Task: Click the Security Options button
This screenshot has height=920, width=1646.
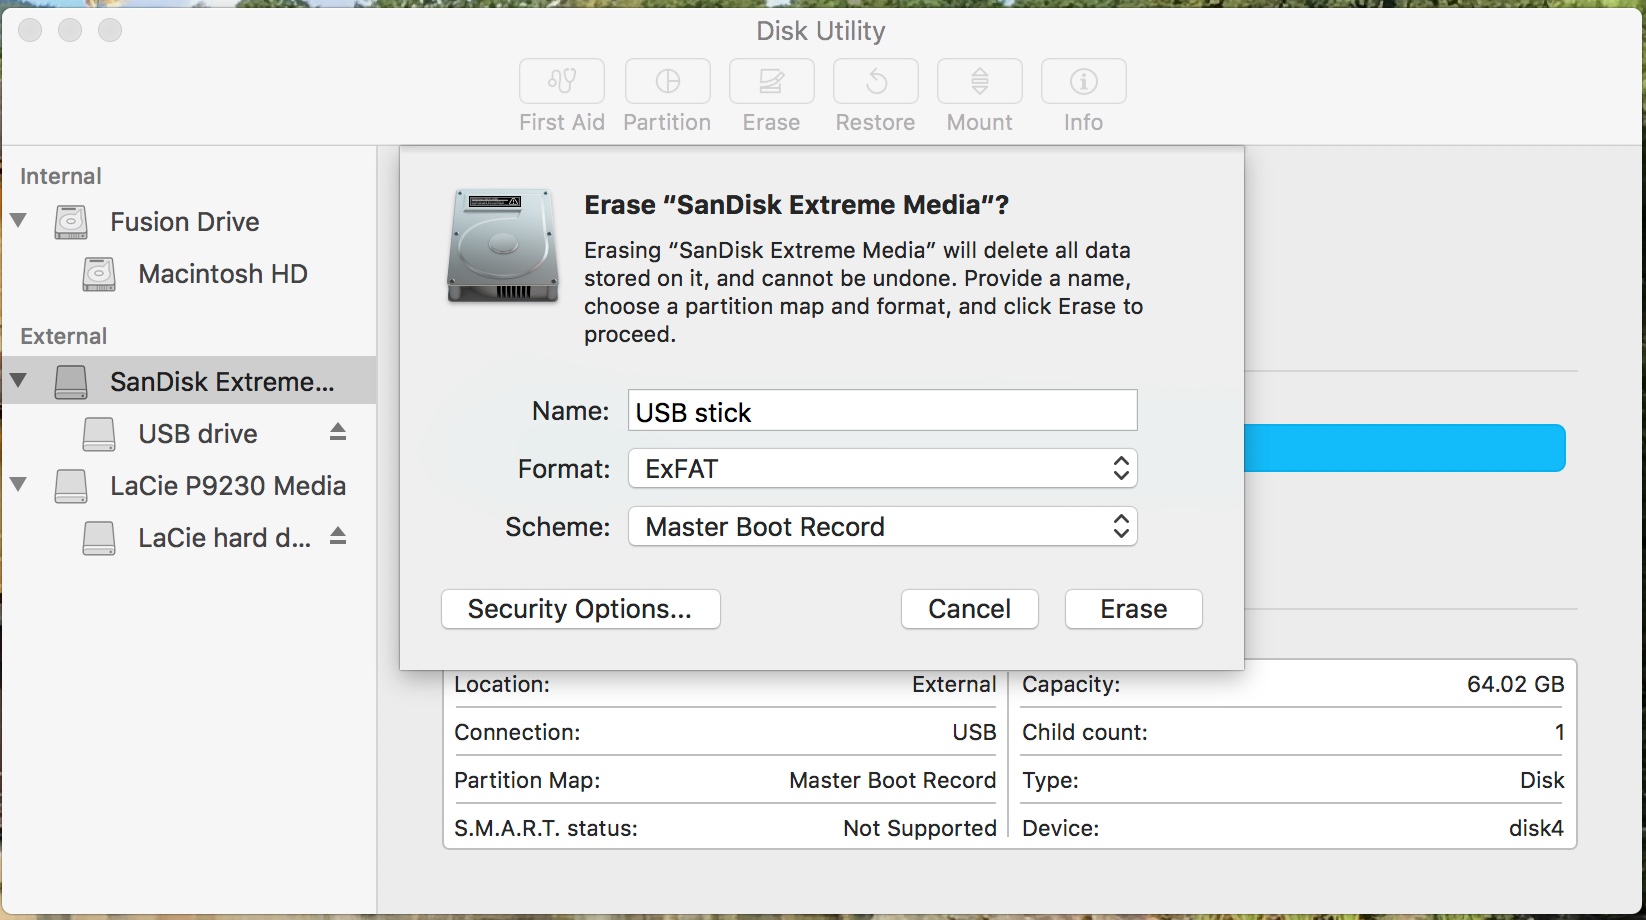Action: [x=580, y=609]
